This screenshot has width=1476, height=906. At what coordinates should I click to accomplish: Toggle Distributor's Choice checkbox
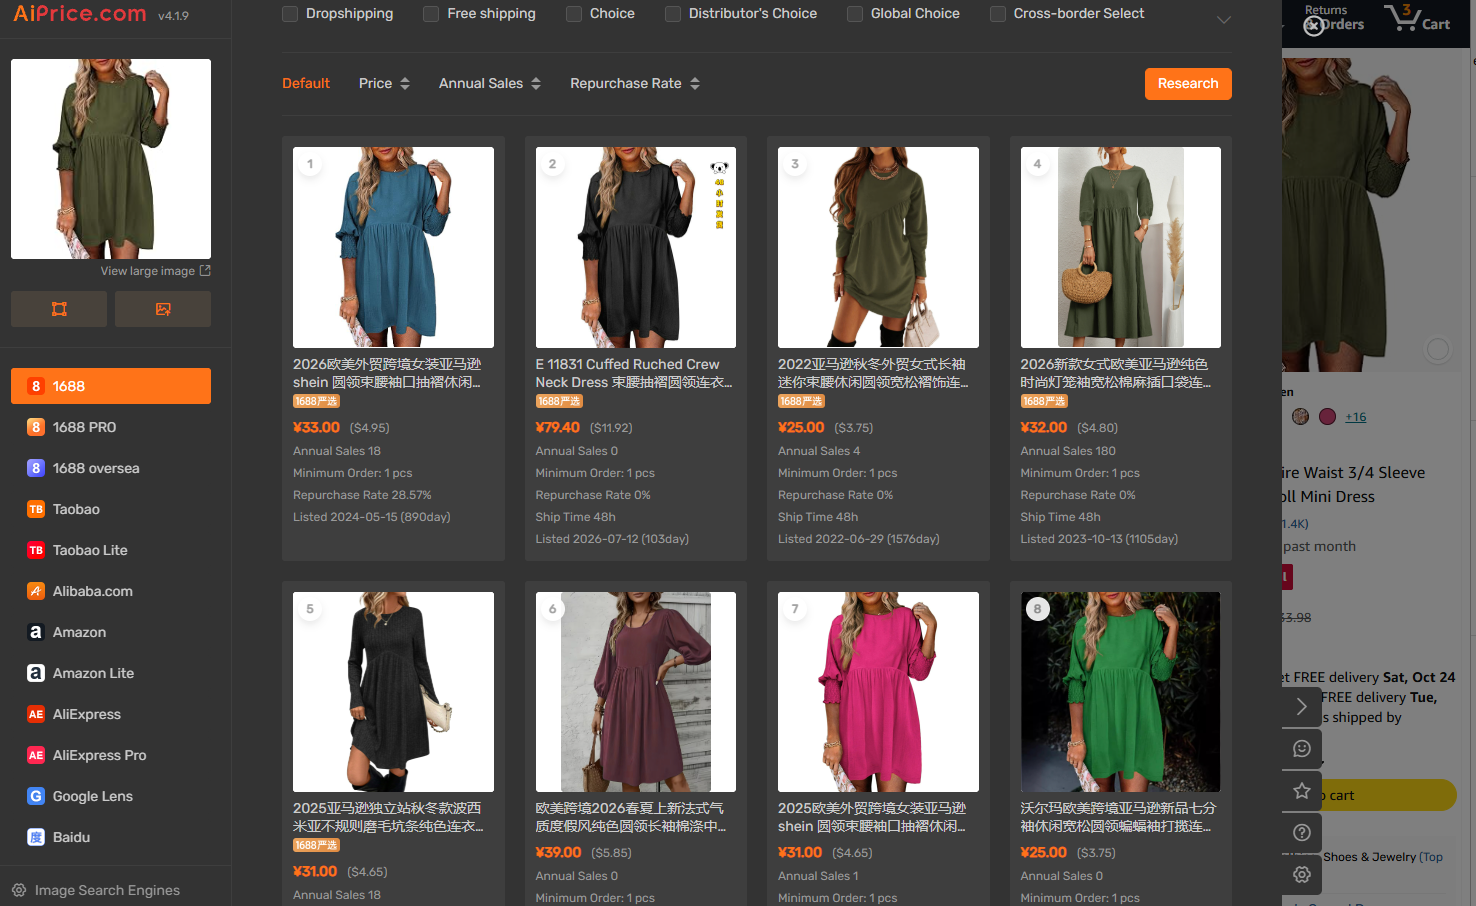pyautogui.click(x=673, y=14)
